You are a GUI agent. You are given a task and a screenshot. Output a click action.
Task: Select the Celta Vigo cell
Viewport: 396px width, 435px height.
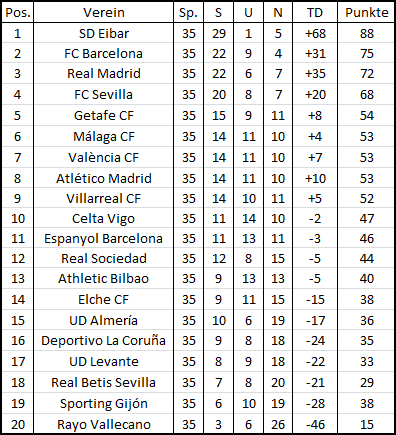(104, 218)
